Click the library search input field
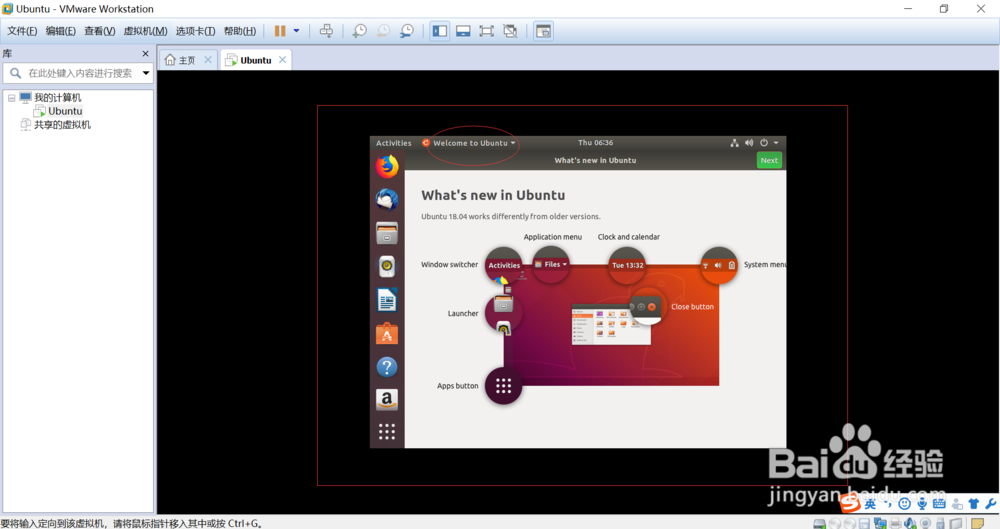 (x=80, y=73)
